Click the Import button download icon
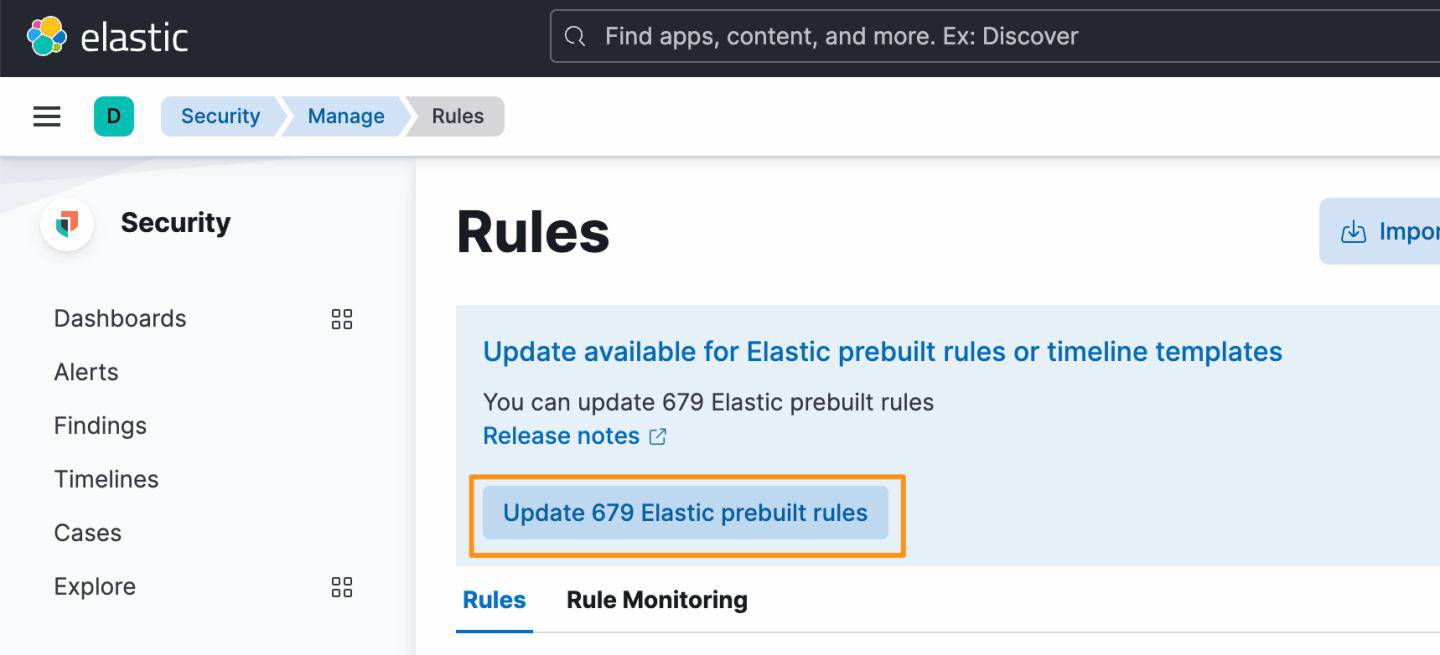Screen dimensions: 1440x655 [x=1353, y=232]
